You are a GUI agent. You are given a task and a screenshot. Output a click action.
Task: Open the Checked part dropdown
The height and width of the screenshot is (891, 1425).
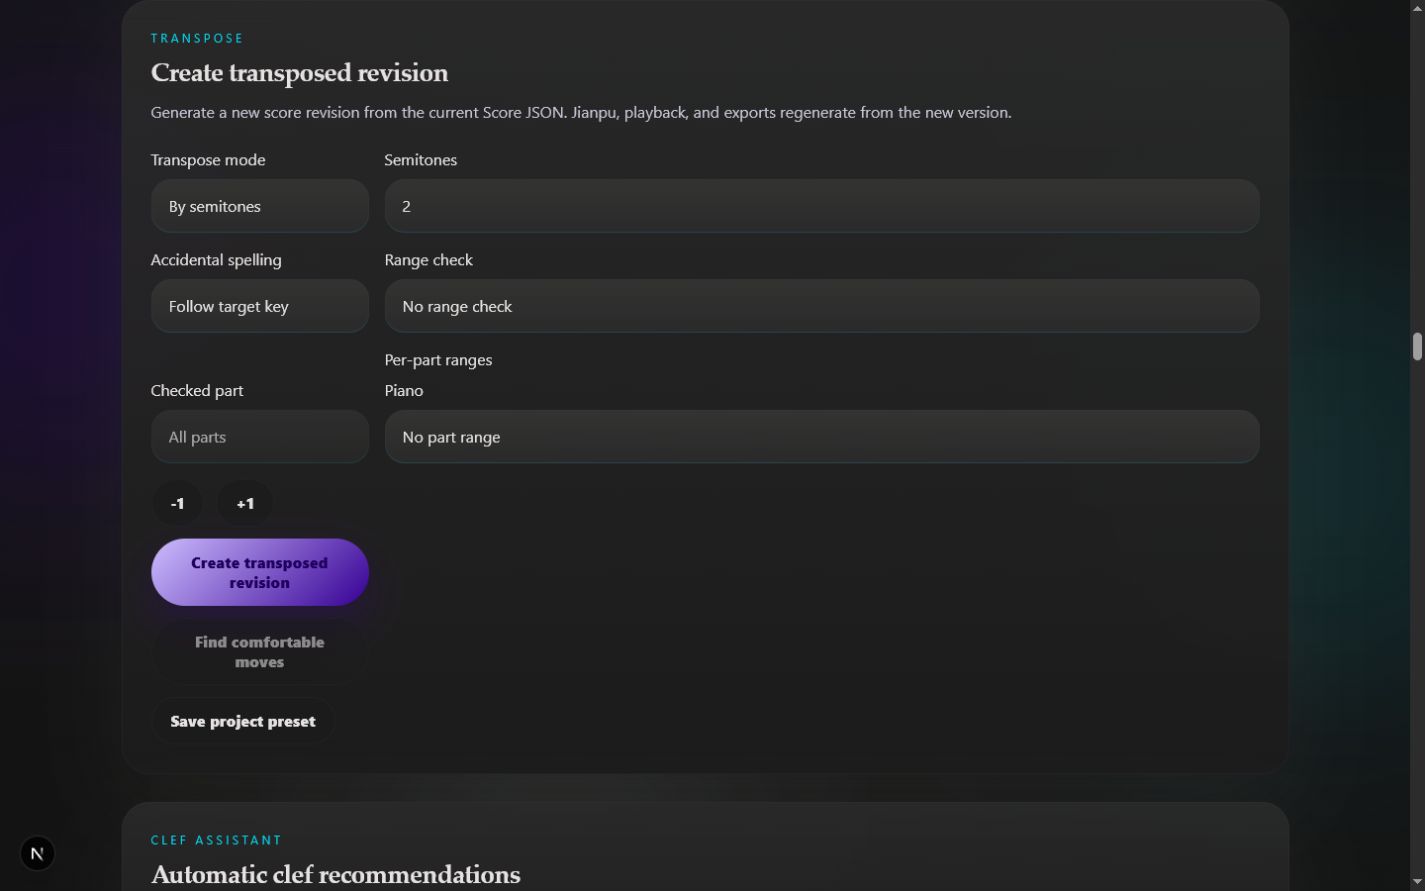pyautogui.click(x=260, y=437)
